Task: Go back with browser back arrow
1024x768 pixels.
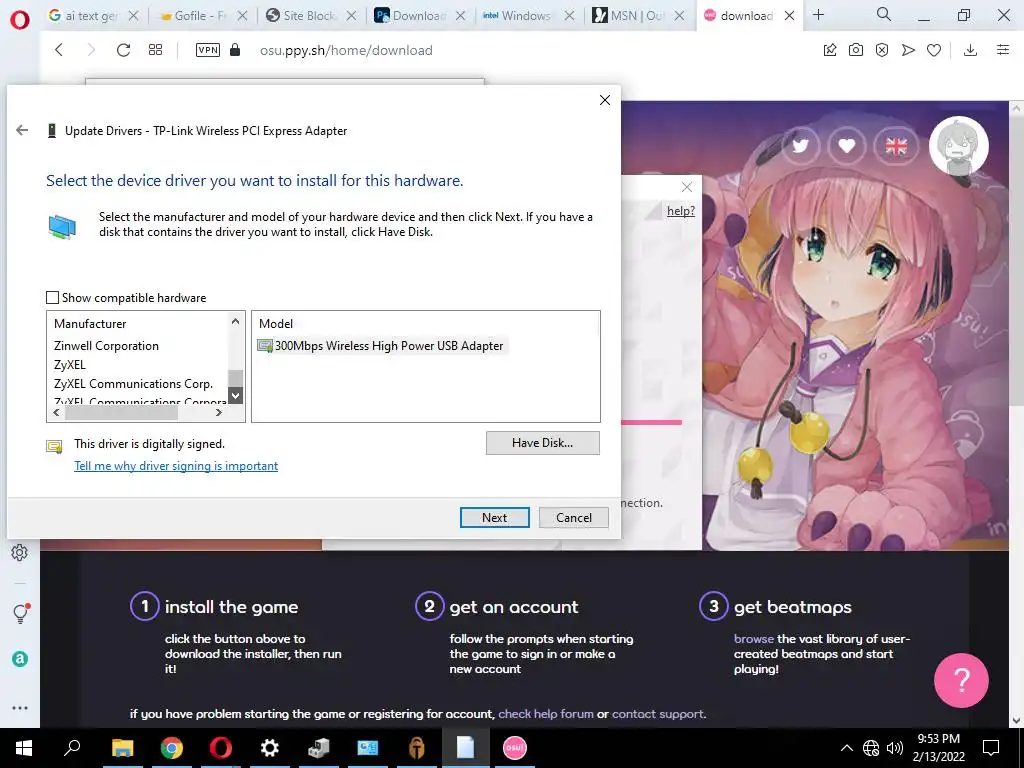Action: (59, 50)
